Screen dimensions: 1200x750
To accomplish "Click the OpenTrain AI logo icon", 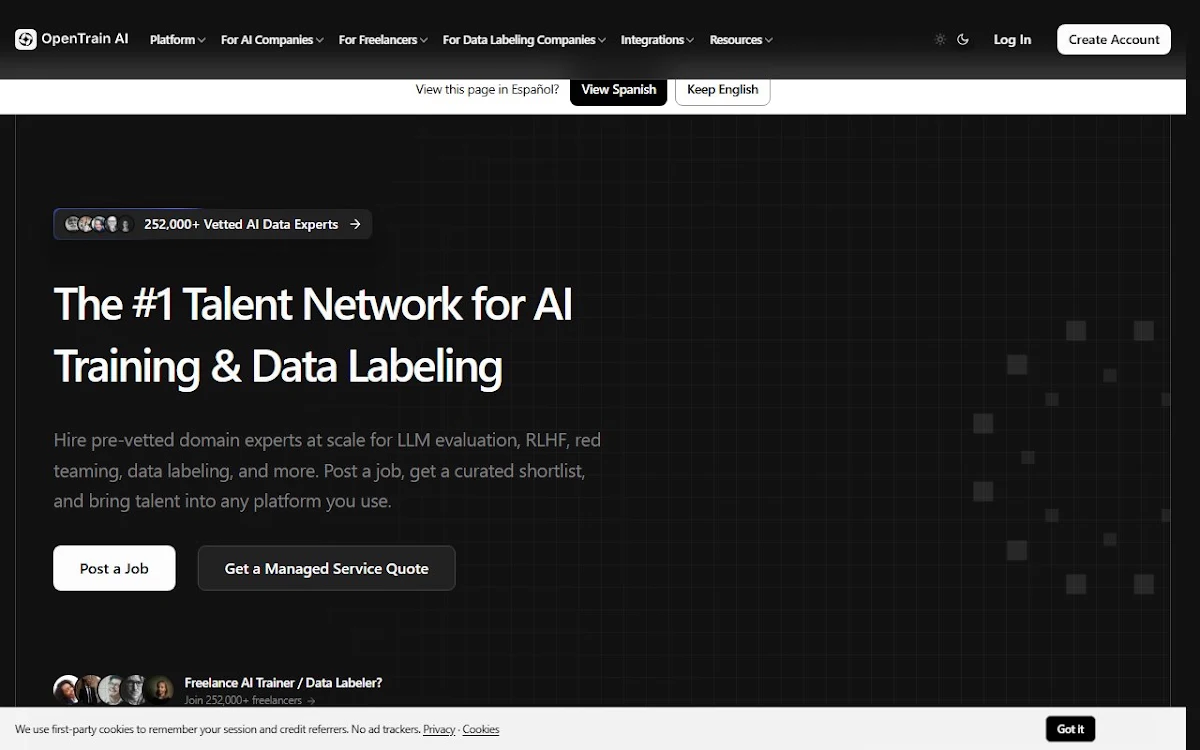I will point(26,39).
